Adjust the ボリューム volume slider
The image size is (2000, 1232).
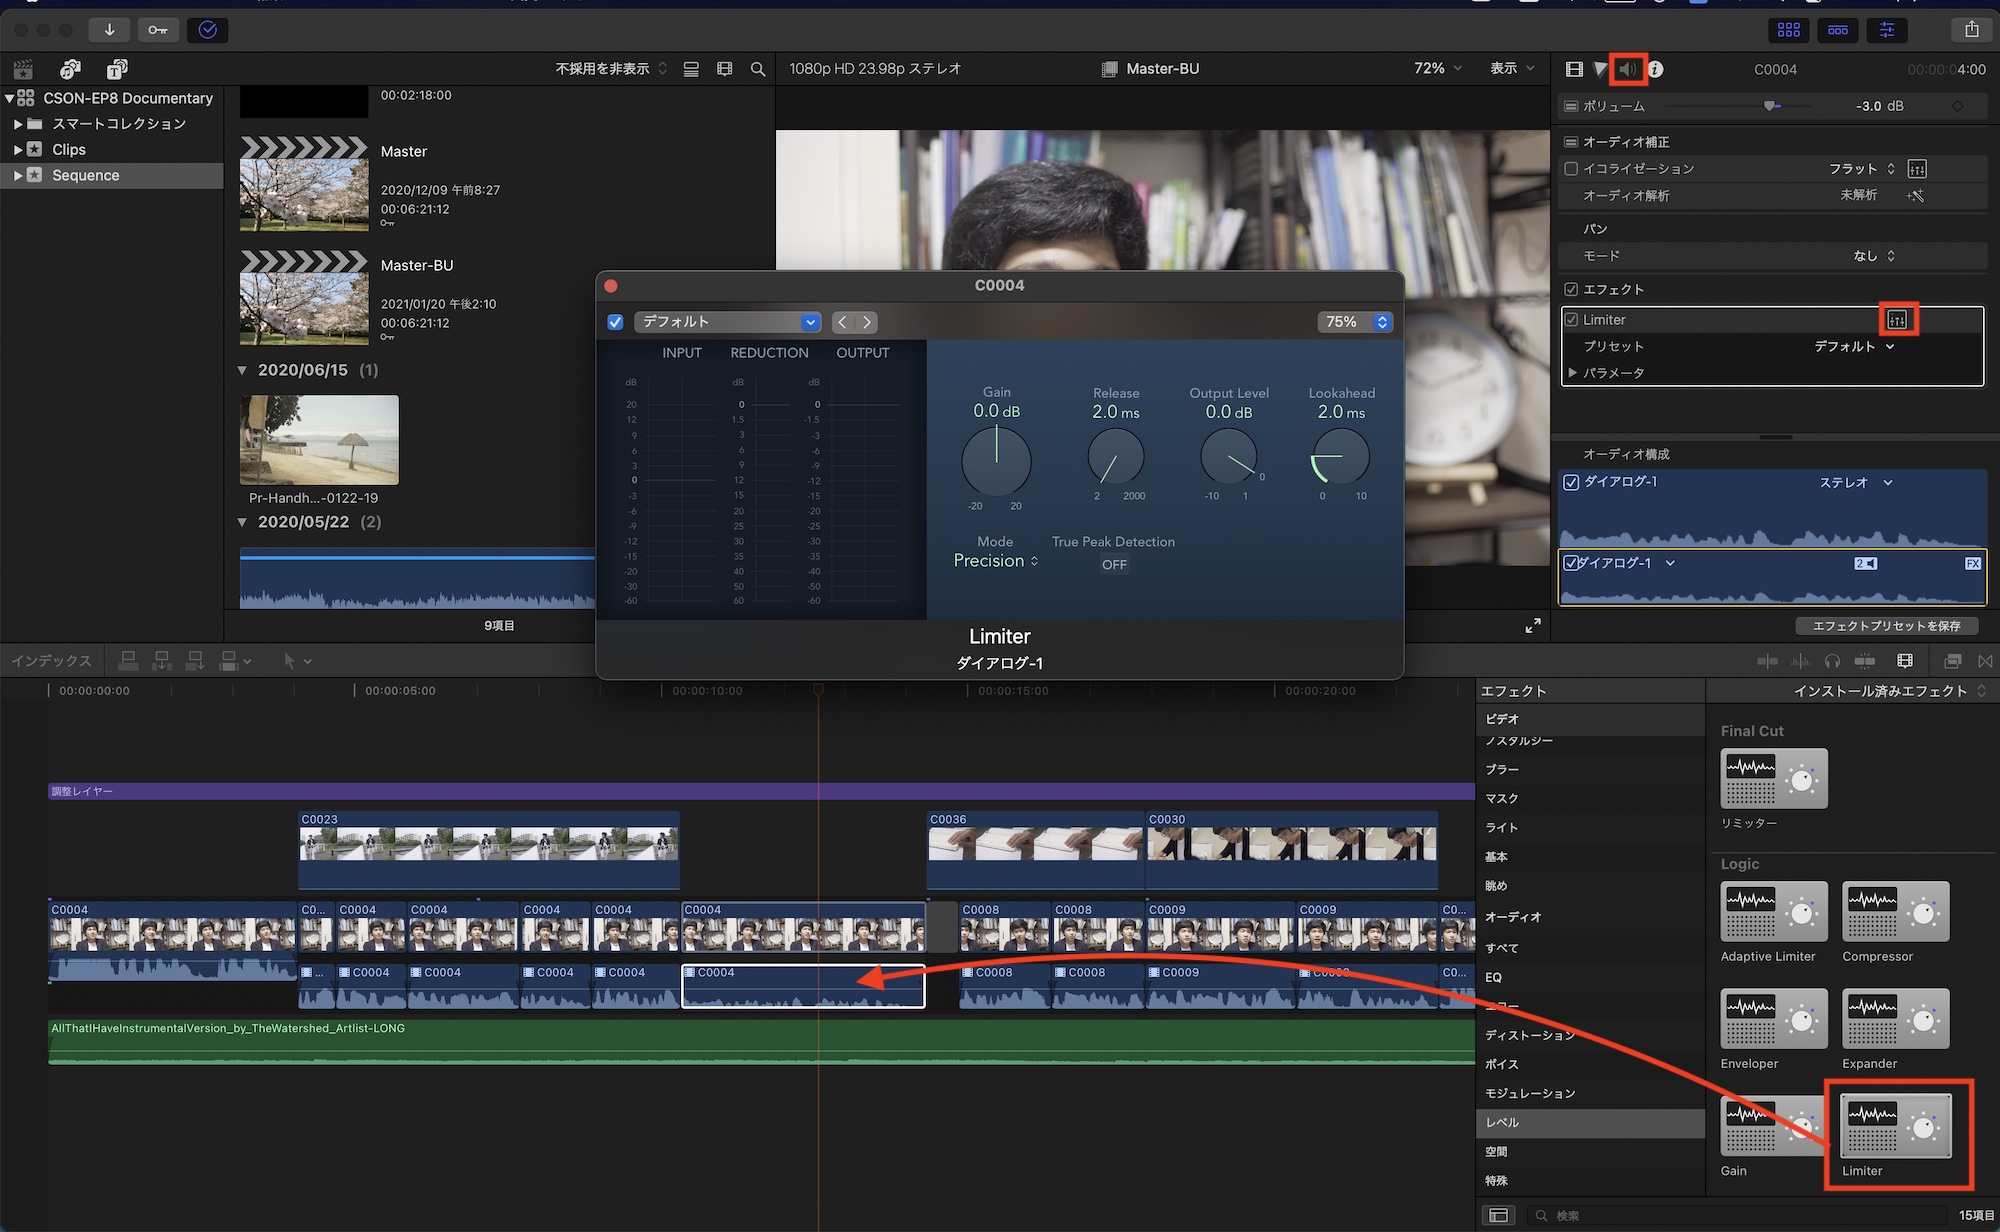pos(1770,106)
